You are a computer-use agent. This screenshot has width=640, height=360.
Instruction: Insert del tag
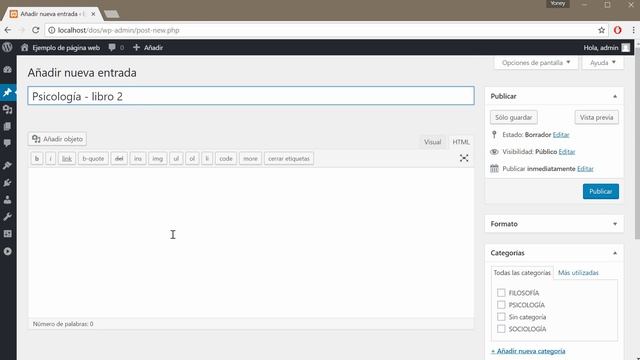[x=119, y=158]
